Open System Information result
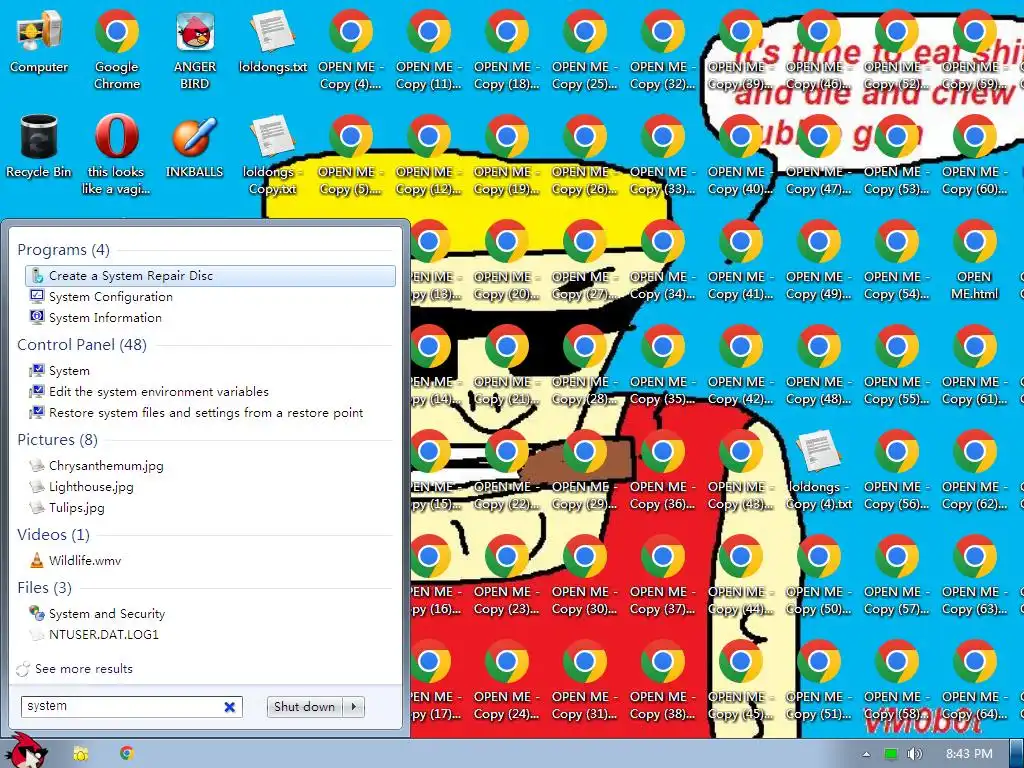Viewport: 1024px width, 768px height. pos(210,317)
